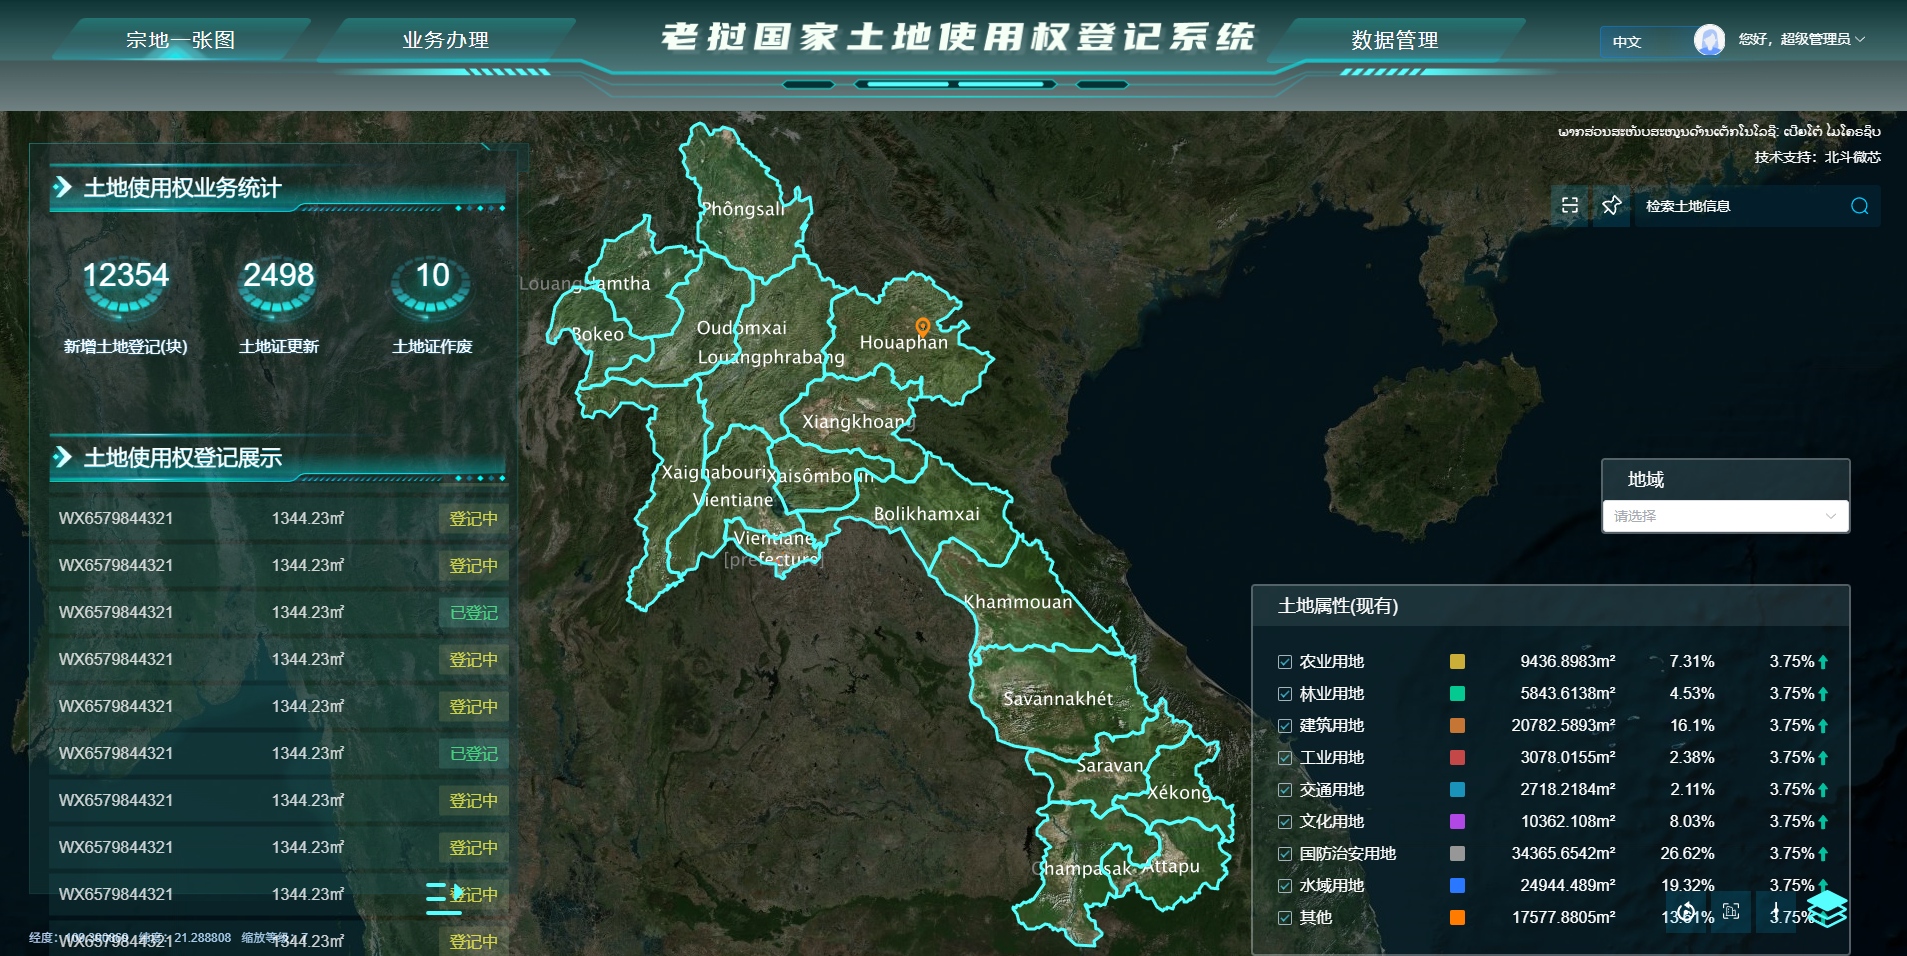This screenshot has height=956, width=1907.
Task: Click the super administrator avatar icon
Action: click(x=1709, y=40)
